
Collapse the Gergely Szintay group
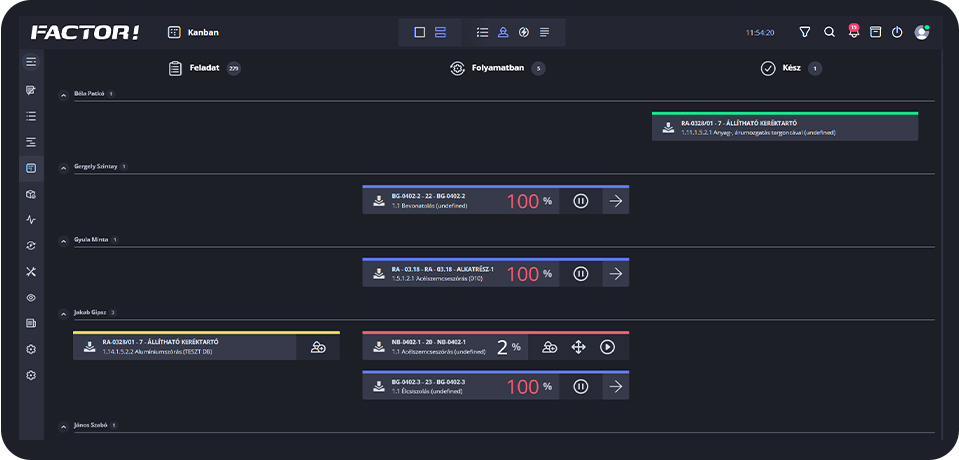coord(64,167)
